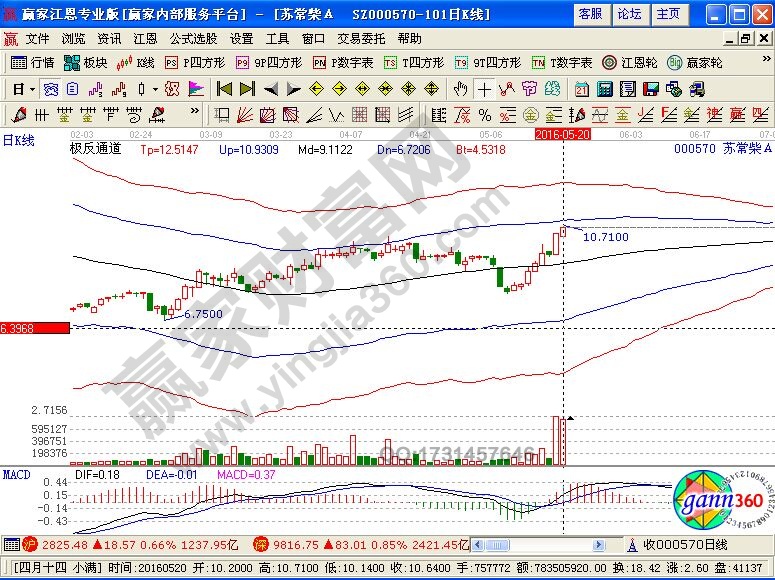Open the 公式选股 menu
This screenshot has height=580, width=775.
pos(193,39)
